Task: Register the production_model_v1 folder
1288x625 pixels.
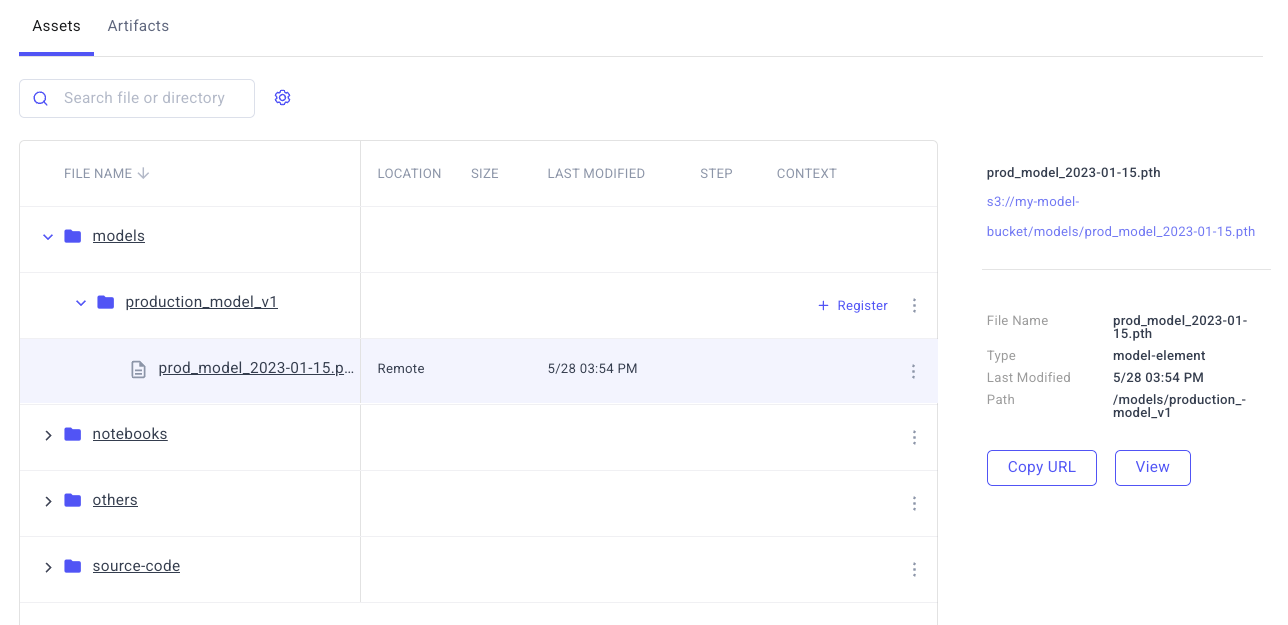Action: pos(852,305)
